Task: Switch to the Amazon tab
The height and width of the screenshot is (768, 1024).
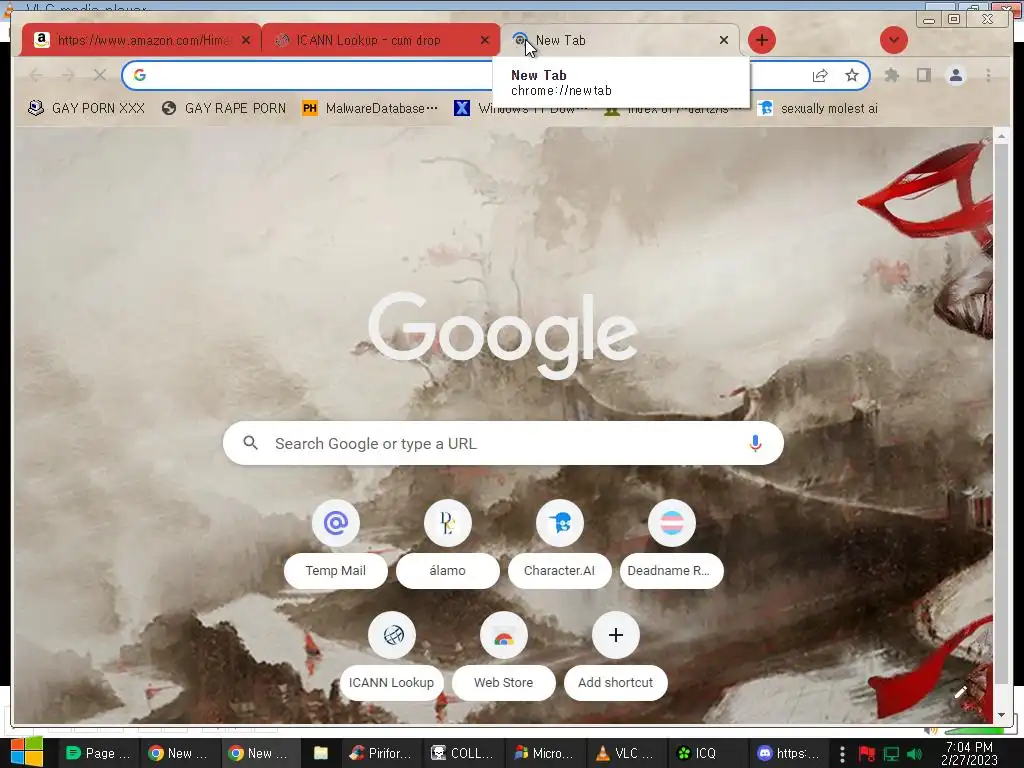Action: coord(140,40)
